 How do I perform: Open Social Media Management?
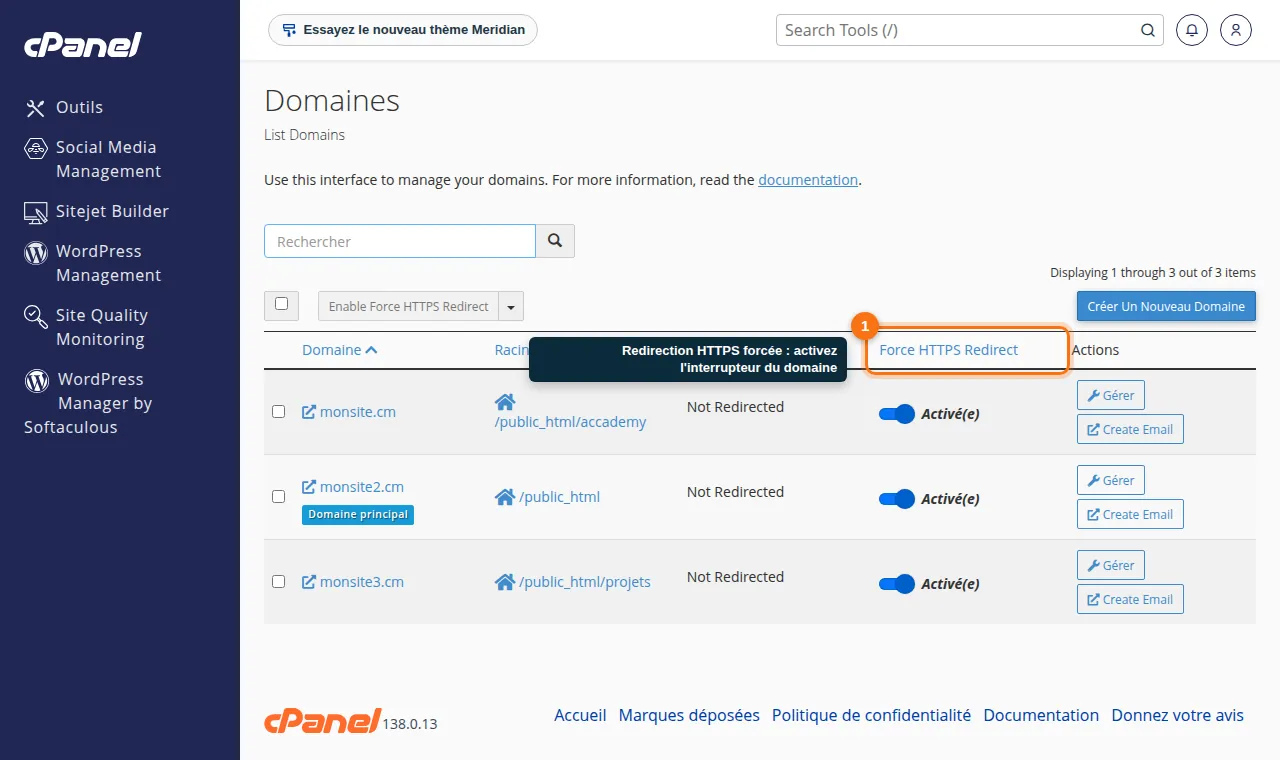tap(92, 159)
